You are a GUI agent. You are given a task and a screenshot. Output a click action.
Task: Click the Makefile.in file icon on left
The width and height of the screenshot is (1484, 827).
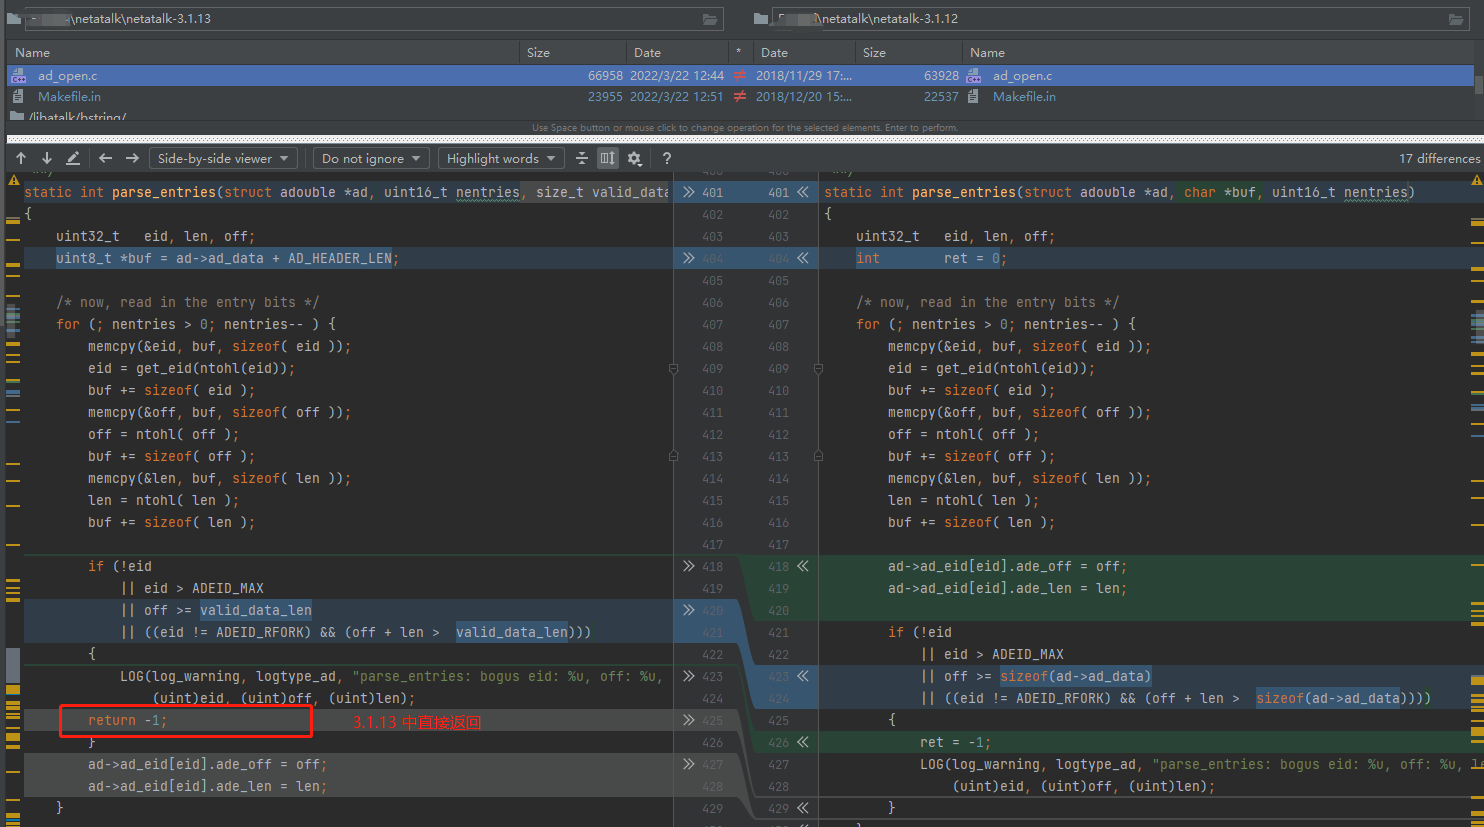point(19,97)
